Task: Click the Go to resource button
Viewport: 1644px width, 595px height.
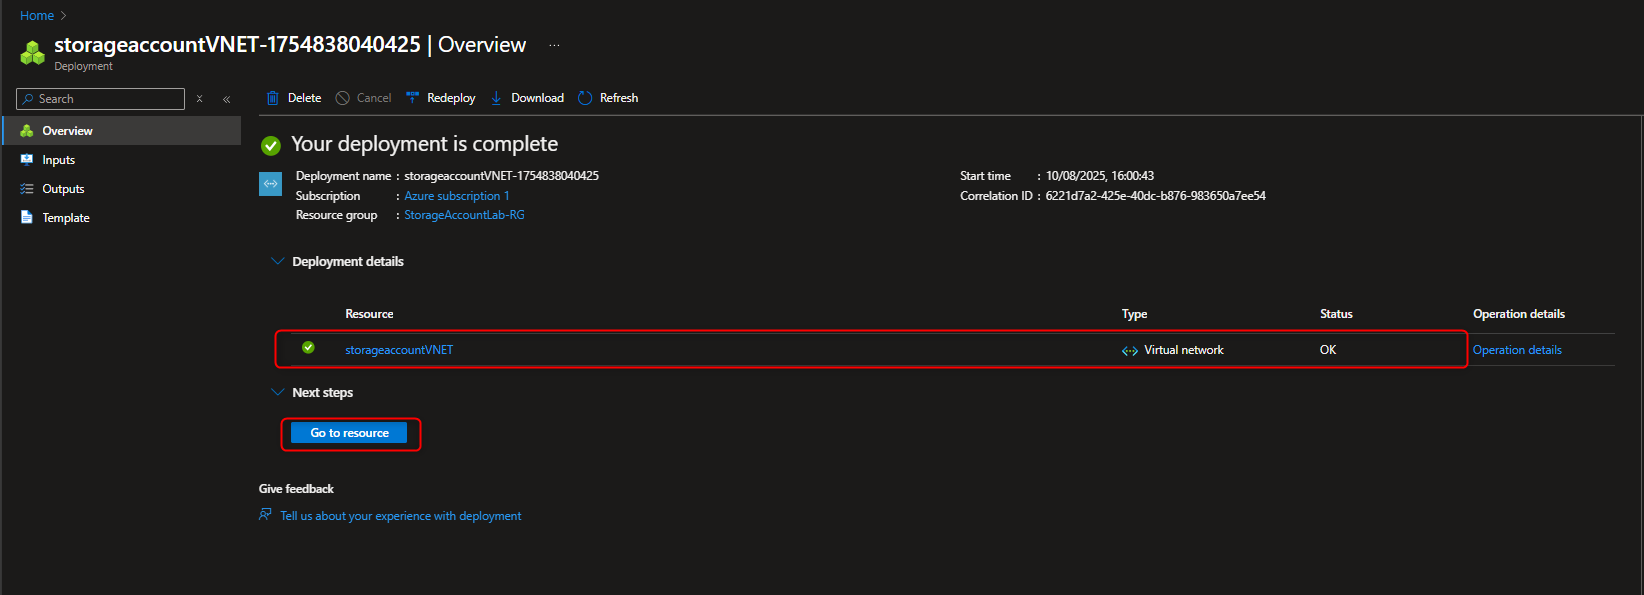Action: [x=349, y=433]
